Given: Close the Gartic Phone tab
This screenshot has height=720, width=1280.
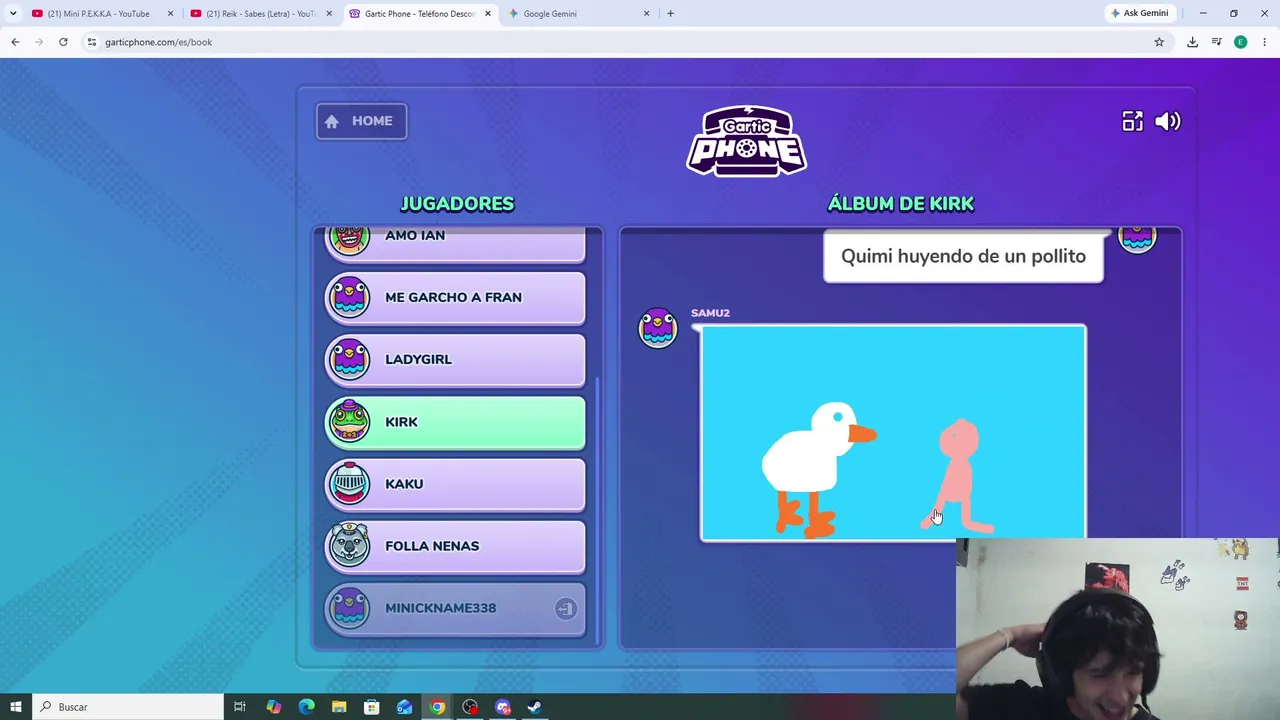Looking at the screenshot, I should pos(488,14).
